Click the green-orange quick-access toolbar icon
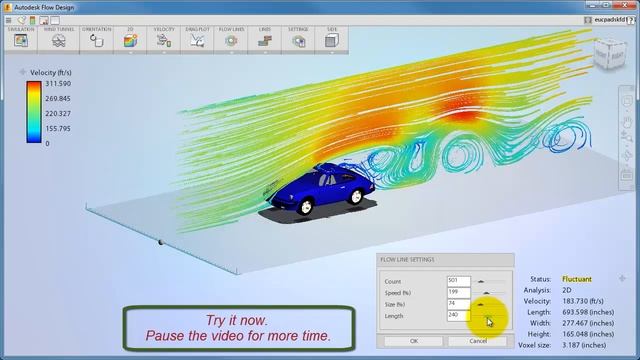 [x=32, y=20]
